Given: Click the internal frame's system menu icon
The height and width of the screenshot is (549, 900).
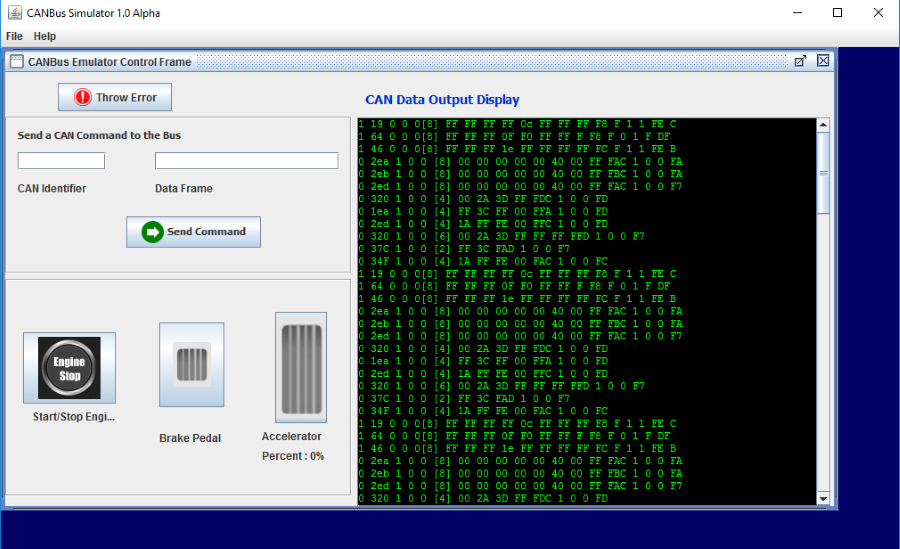Looking at the screenshot, I should (17, 61).
